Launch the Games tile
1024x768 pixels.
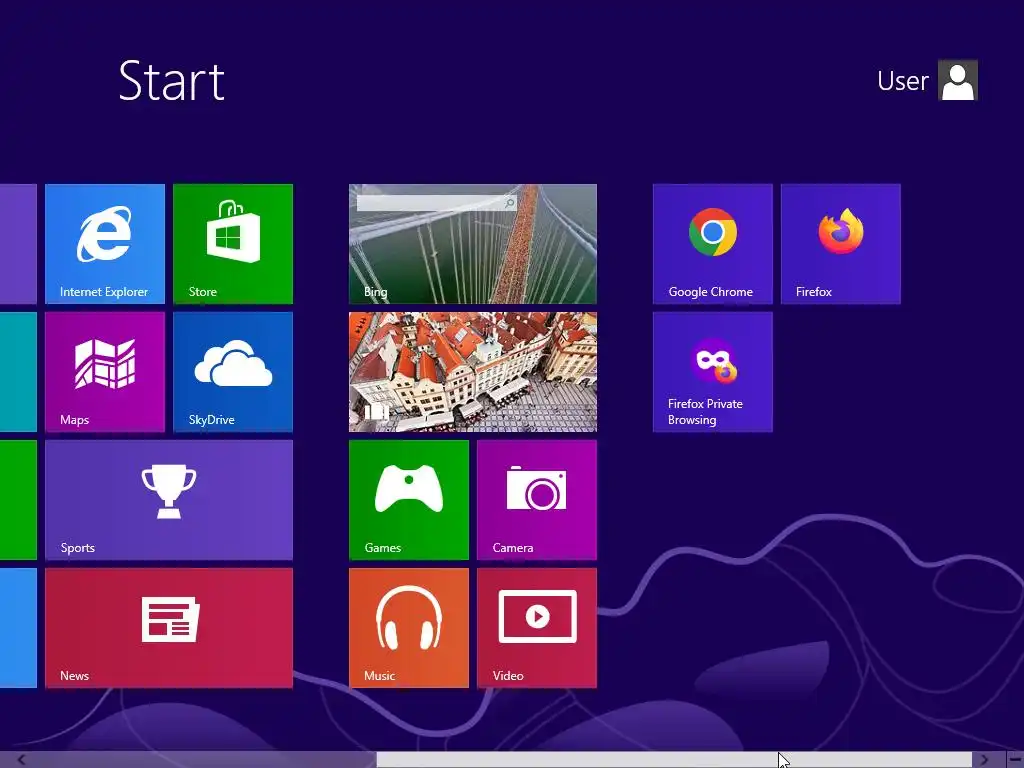pyautogui.click(x=409, y=500)
